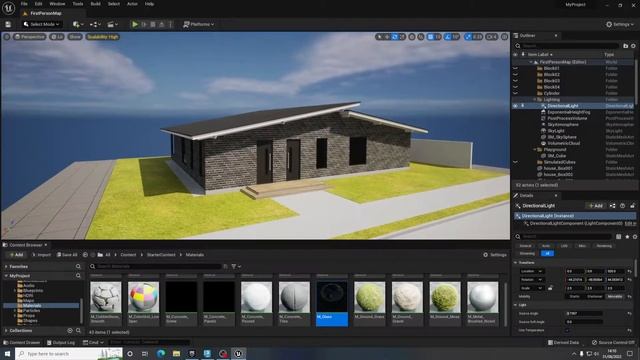Click the StarterContent breadcrumb
Screen dimensions: 640x360
(161, 255)
